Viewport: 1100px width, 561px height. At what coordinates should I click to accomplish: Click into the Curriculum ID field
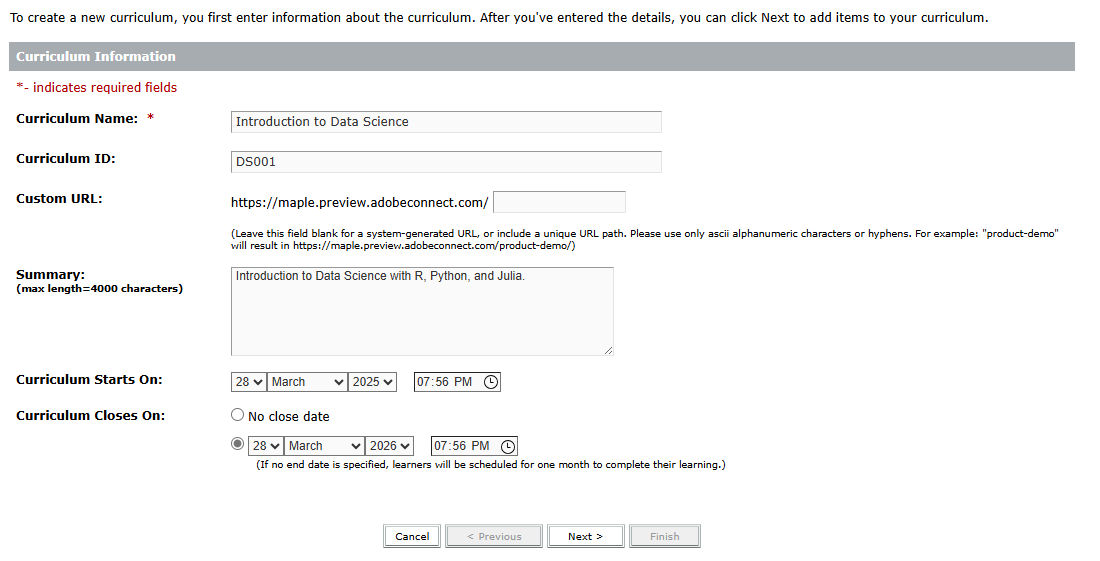coord(445,162)
